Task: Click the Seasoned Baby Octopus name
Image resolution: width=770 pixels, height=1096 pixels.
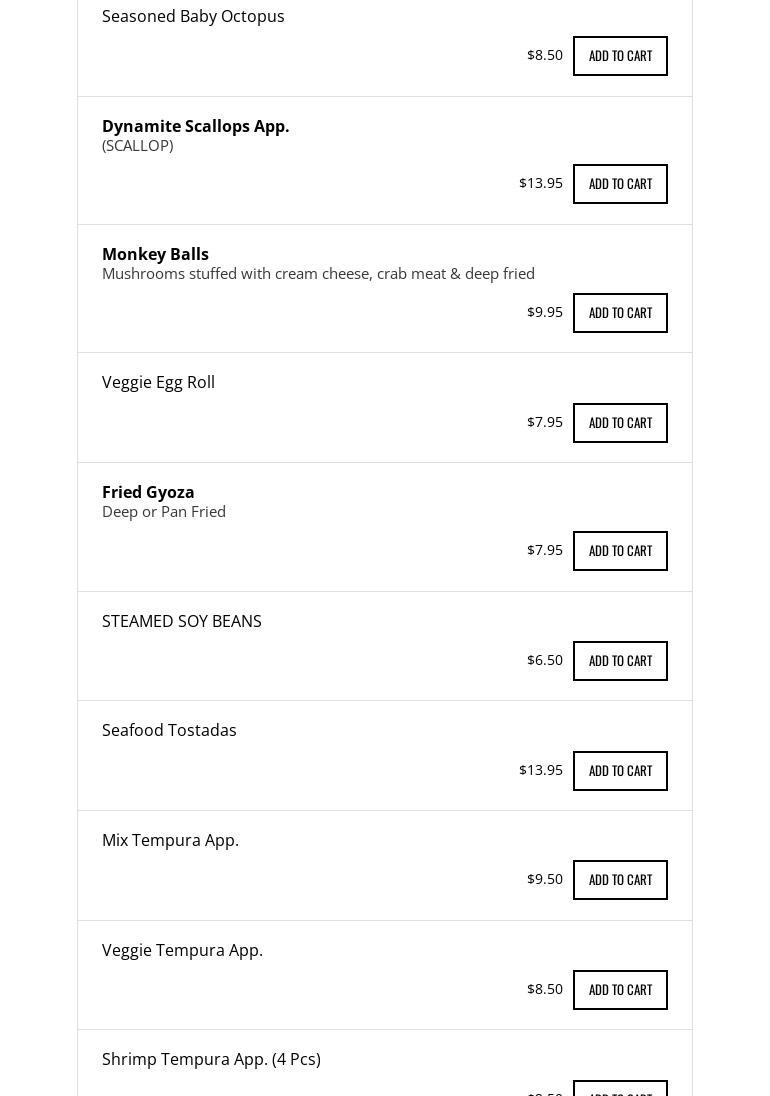Action: pyautogui.click(x=193, y=16)
